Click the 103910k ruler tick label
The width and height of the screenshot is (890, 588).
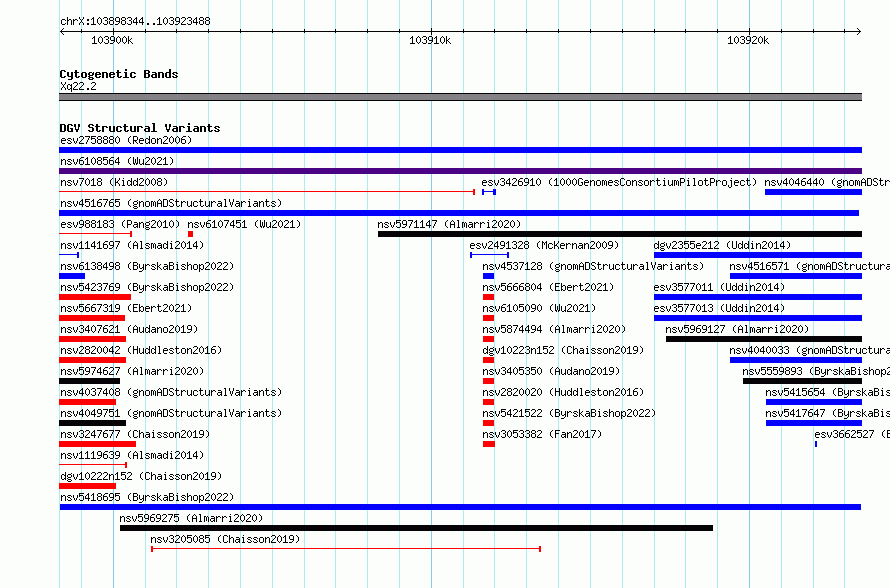point(430,40)
